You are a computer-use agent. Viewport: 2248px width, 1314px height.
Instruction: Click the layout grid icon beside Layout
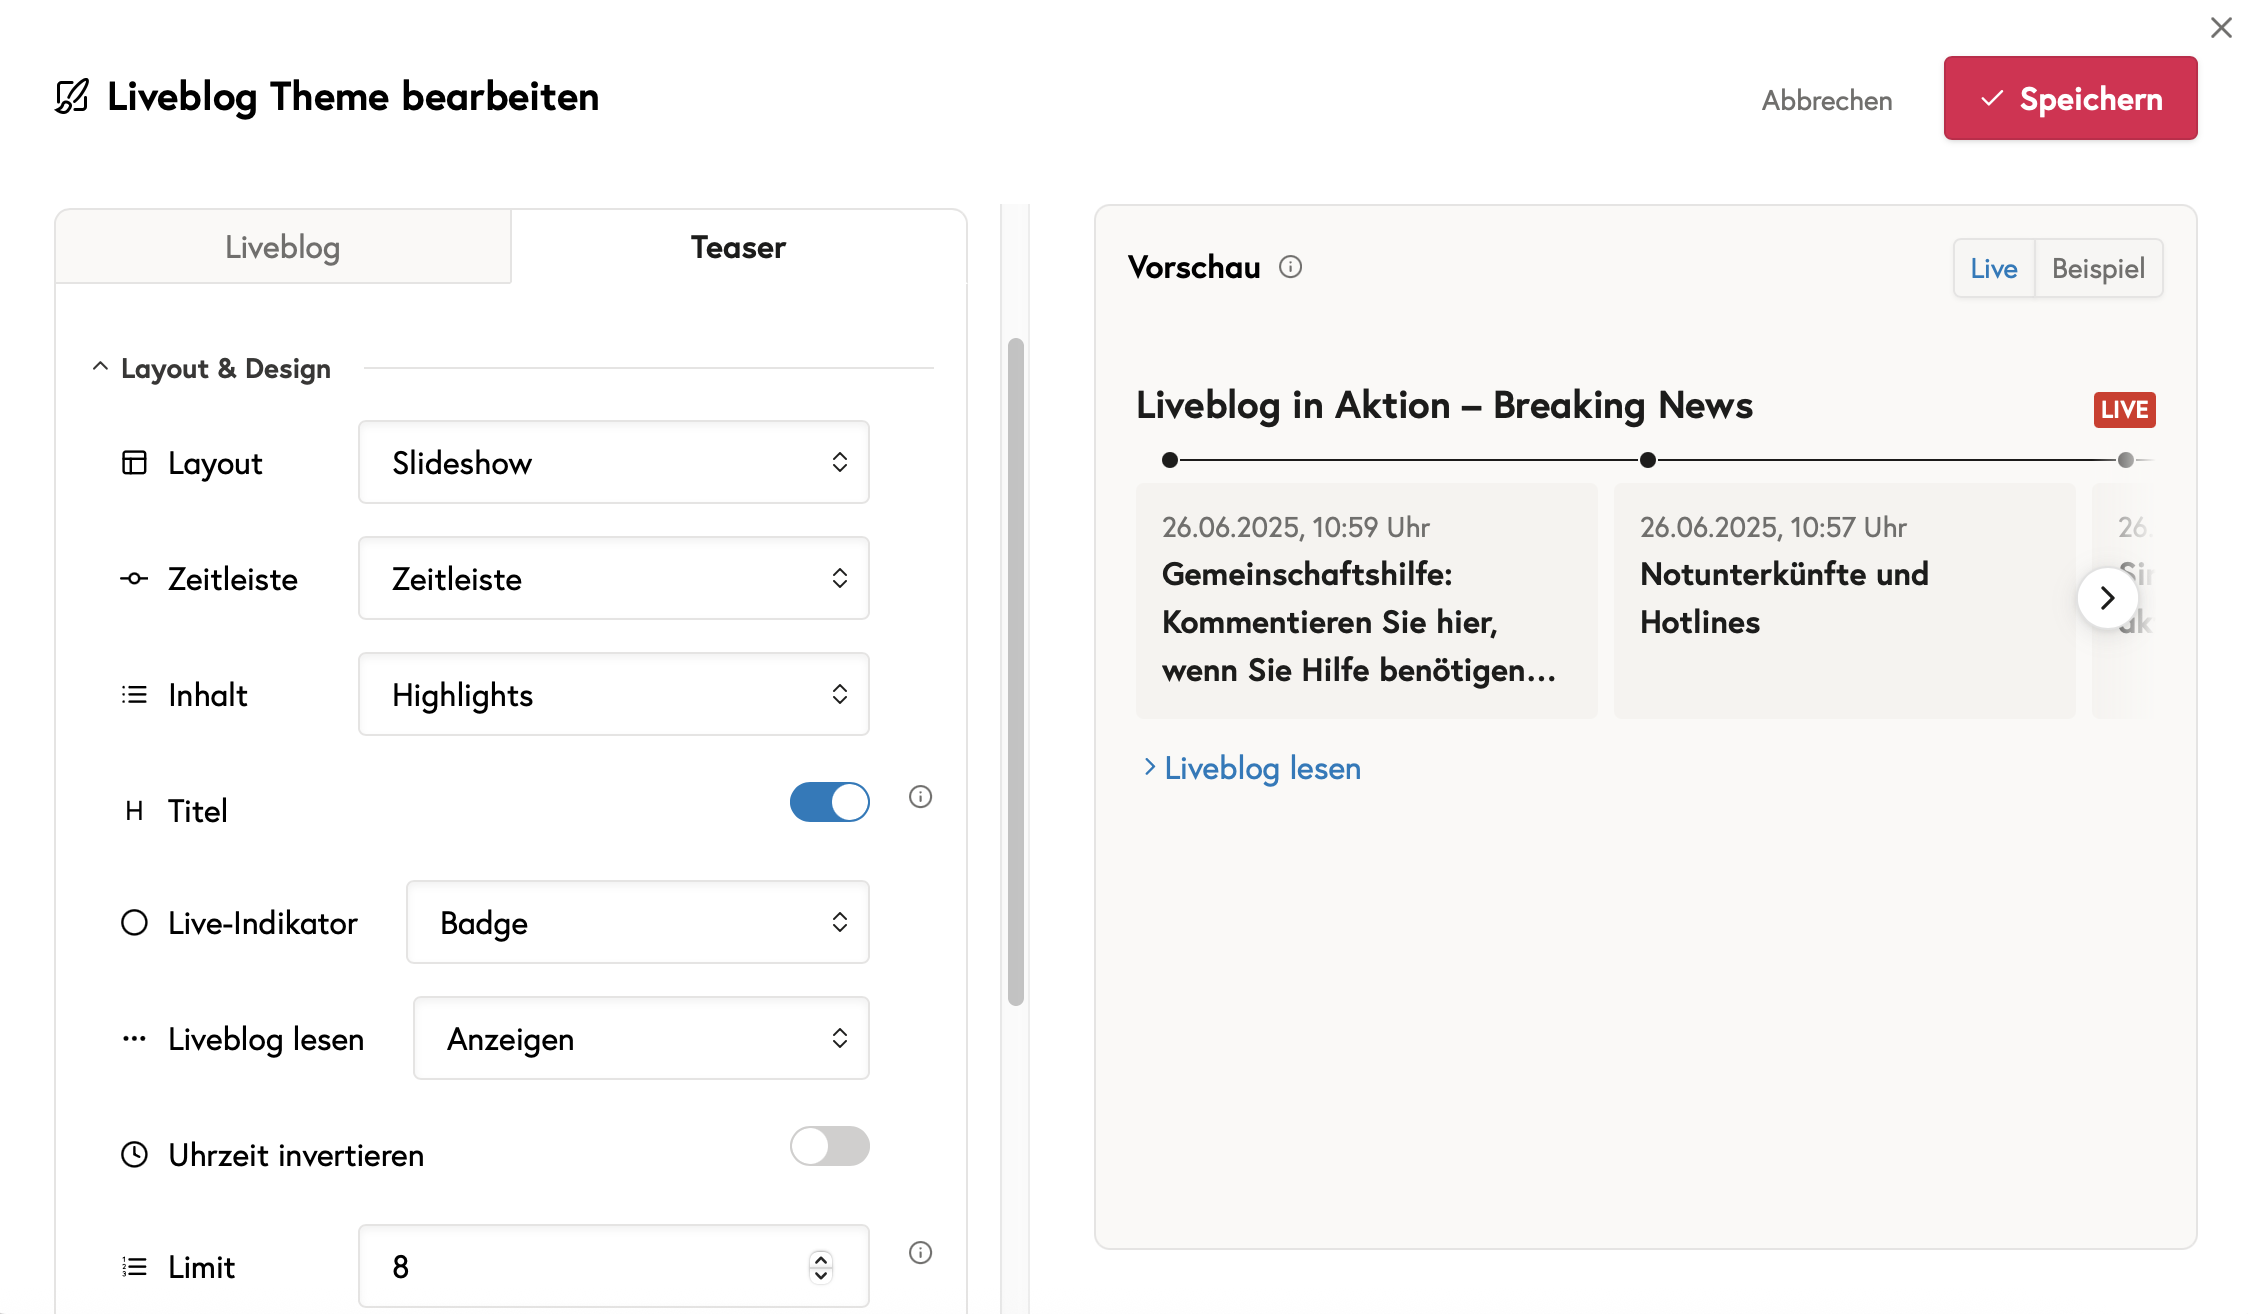point(134,463)
